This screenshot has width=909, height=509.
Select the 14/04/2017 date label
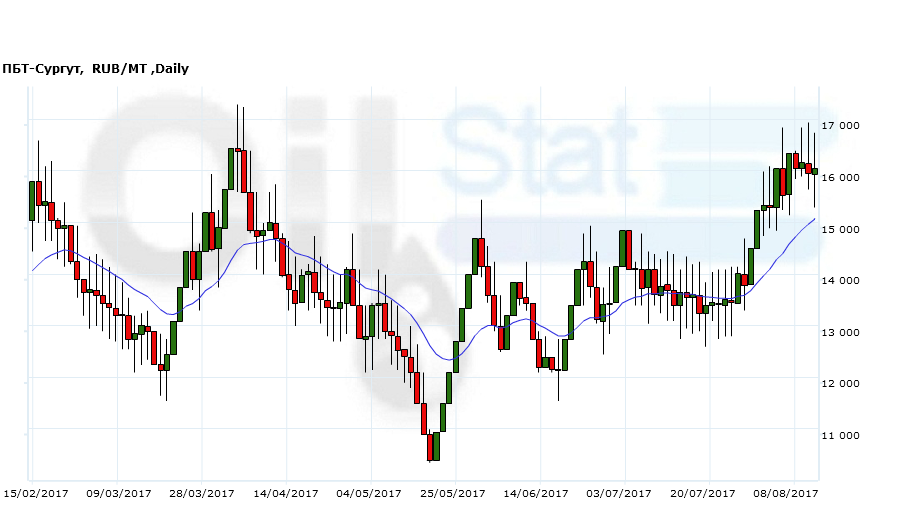click(285, 493)
